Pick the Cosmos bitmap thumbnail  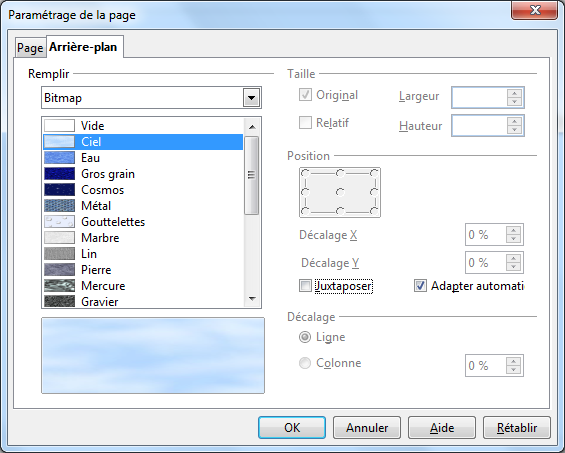(59, 190)
